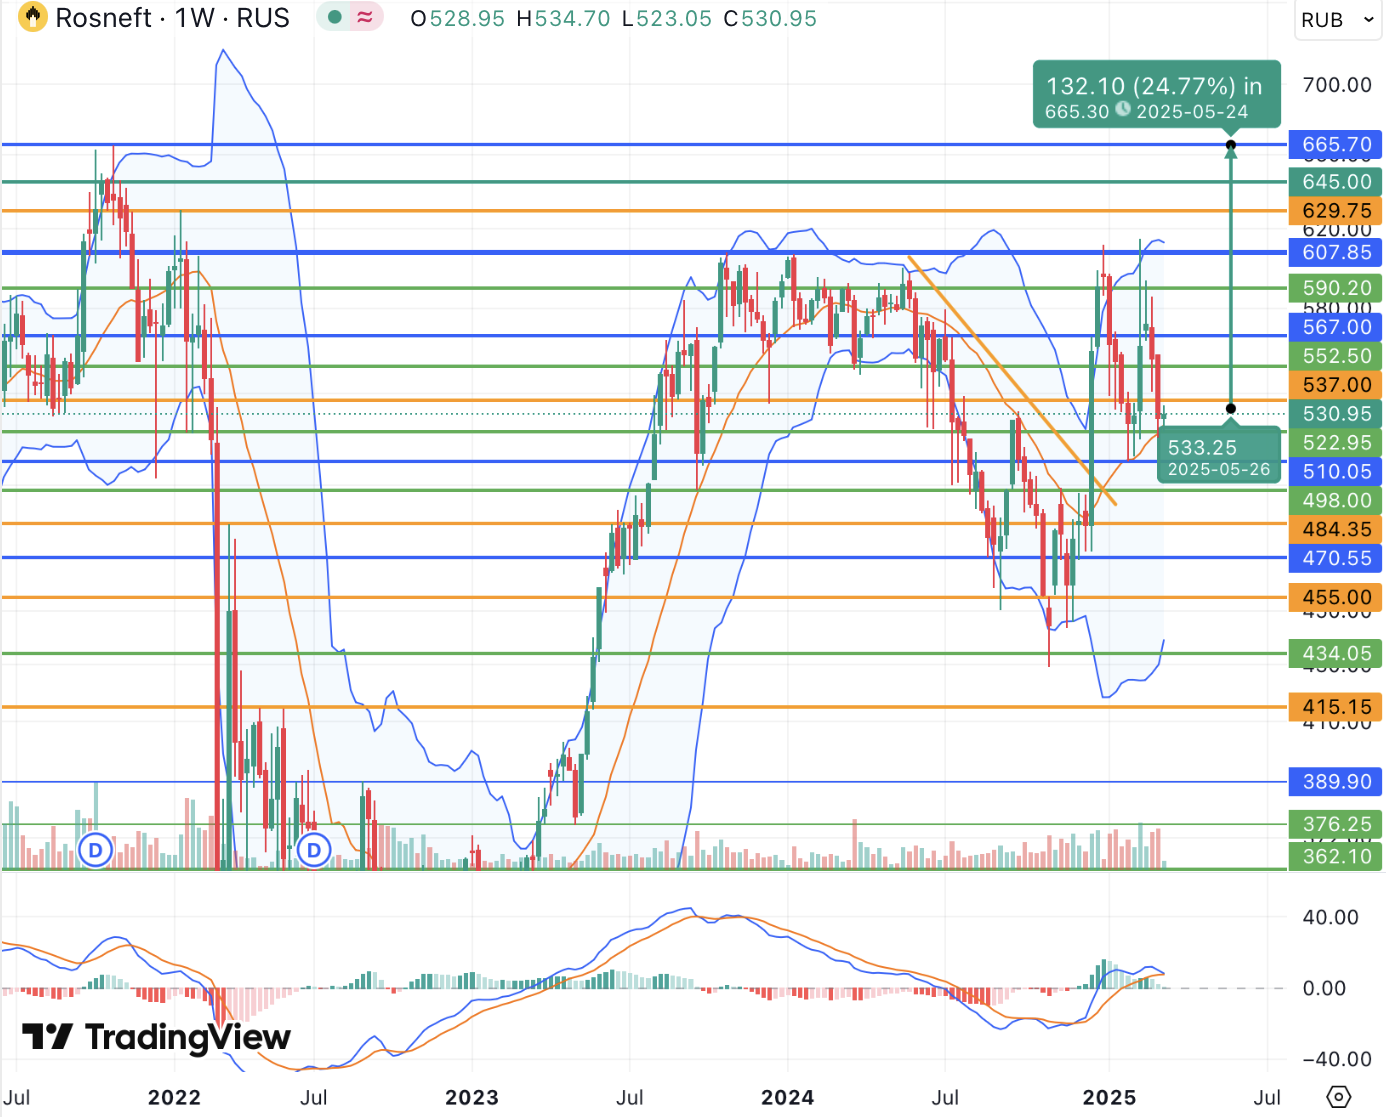This screenshot has height=1117, width=1386.
Task: Click the close value C530.95
Action: pos(770,18)
